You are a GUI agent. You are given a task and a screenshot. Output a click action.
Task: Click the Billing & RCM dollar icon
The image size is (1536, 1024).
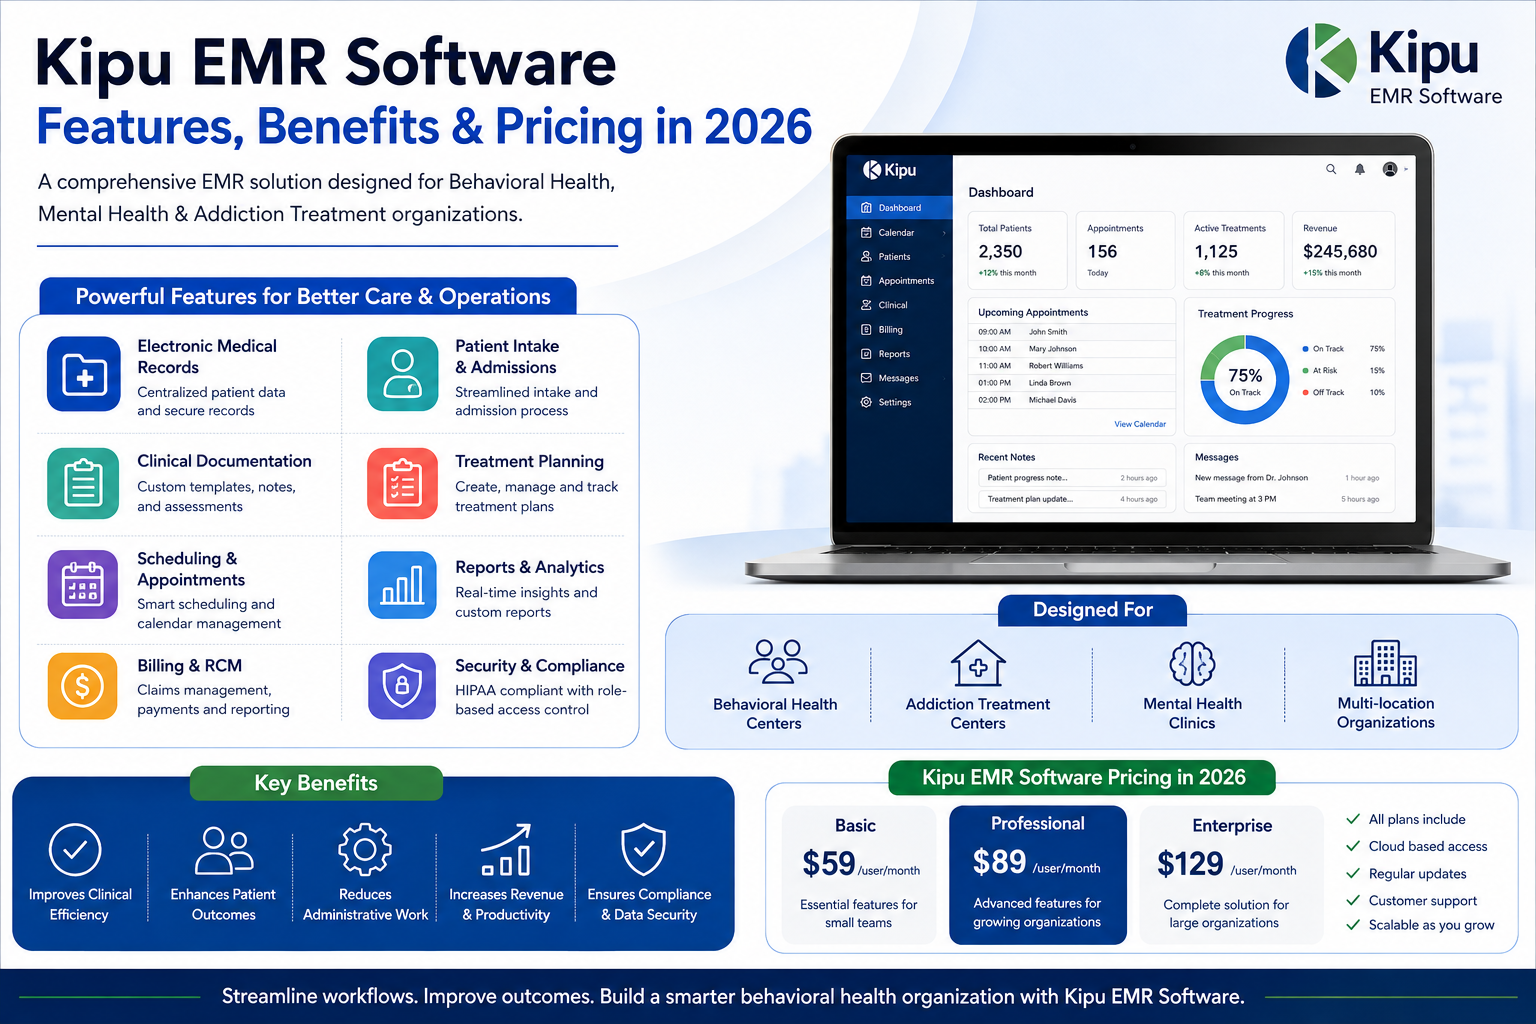point(84,686)
